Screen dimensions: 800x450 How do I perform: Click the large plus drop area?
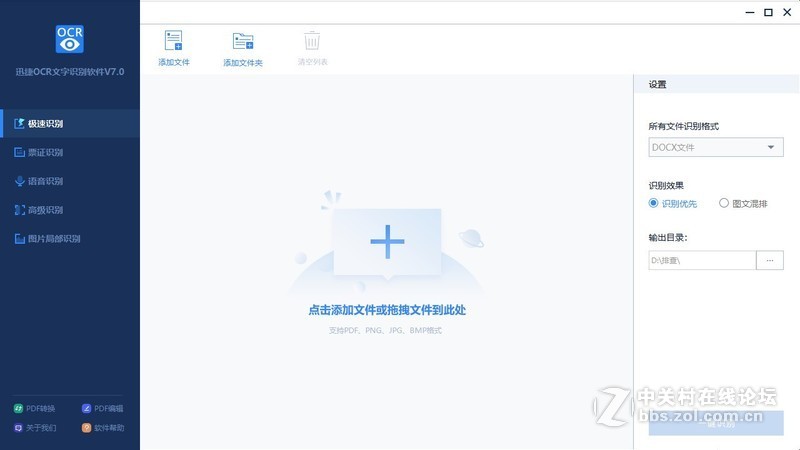(x=387, y=242)
